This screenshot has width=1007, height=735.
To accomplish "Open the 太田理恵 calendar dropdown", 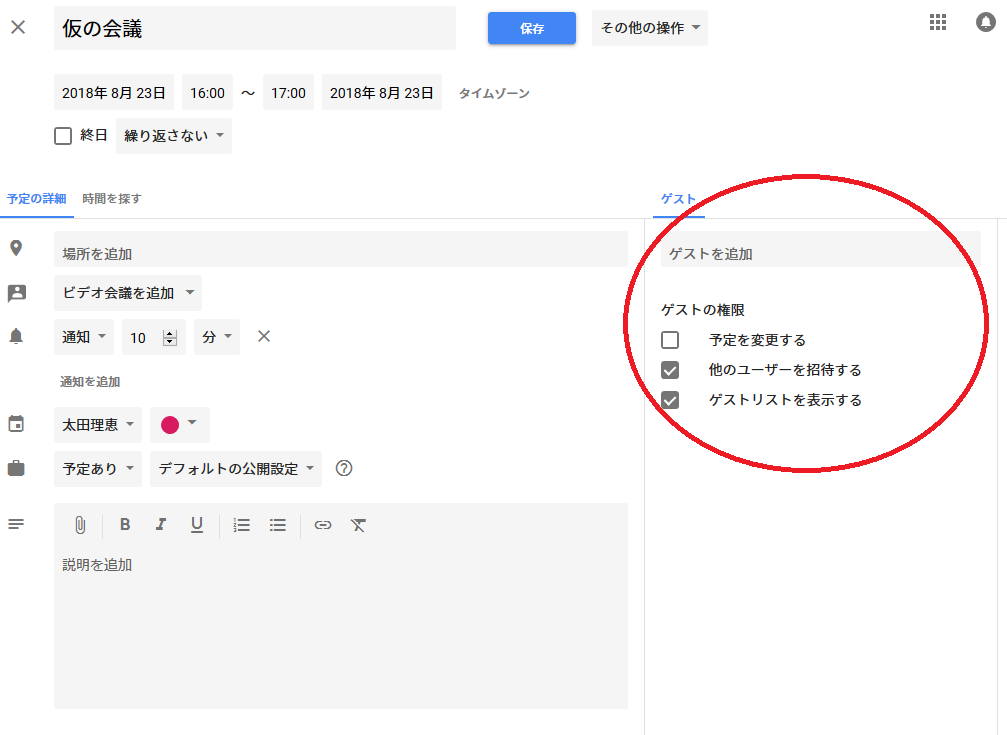I will coord(98,425).
